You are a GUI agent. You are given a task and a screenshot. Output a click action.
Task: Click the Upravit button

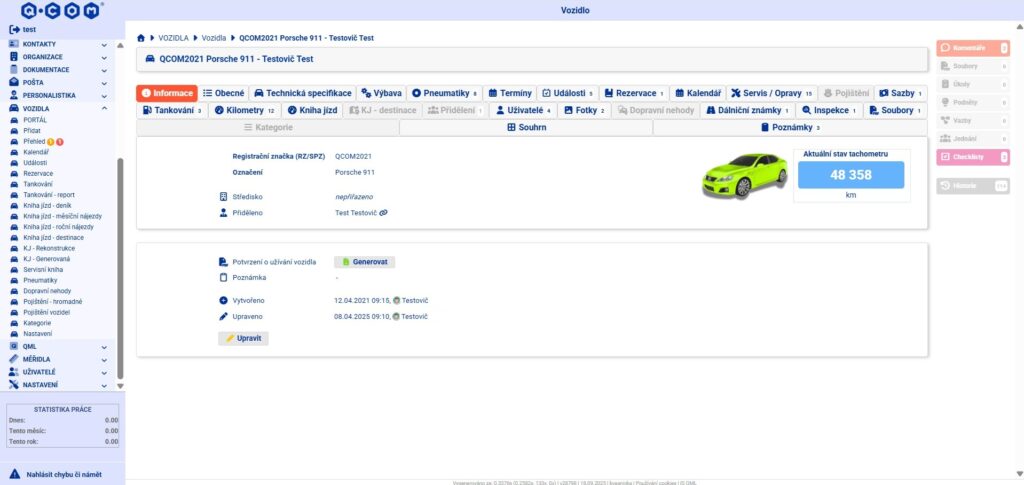[244, 339]
